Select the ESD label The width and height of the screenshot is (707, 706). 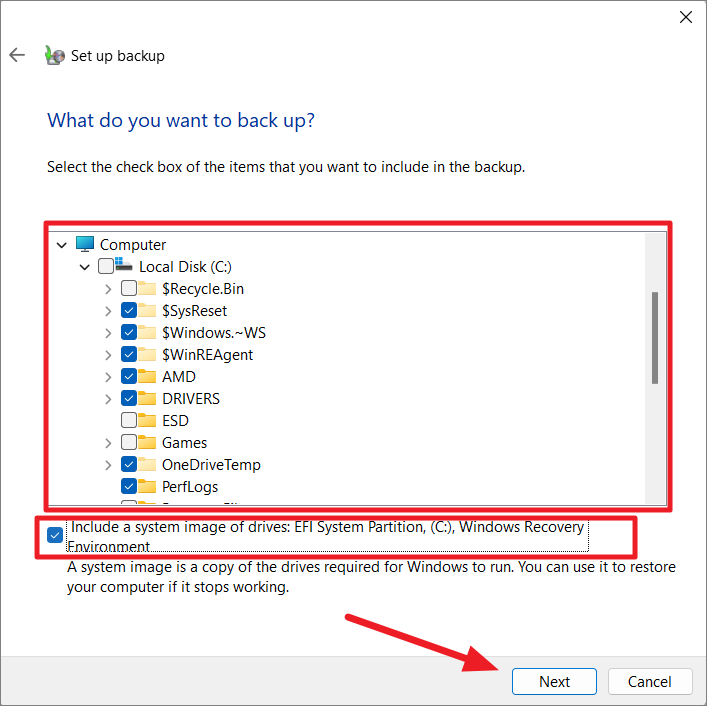[x=175, y=421]
